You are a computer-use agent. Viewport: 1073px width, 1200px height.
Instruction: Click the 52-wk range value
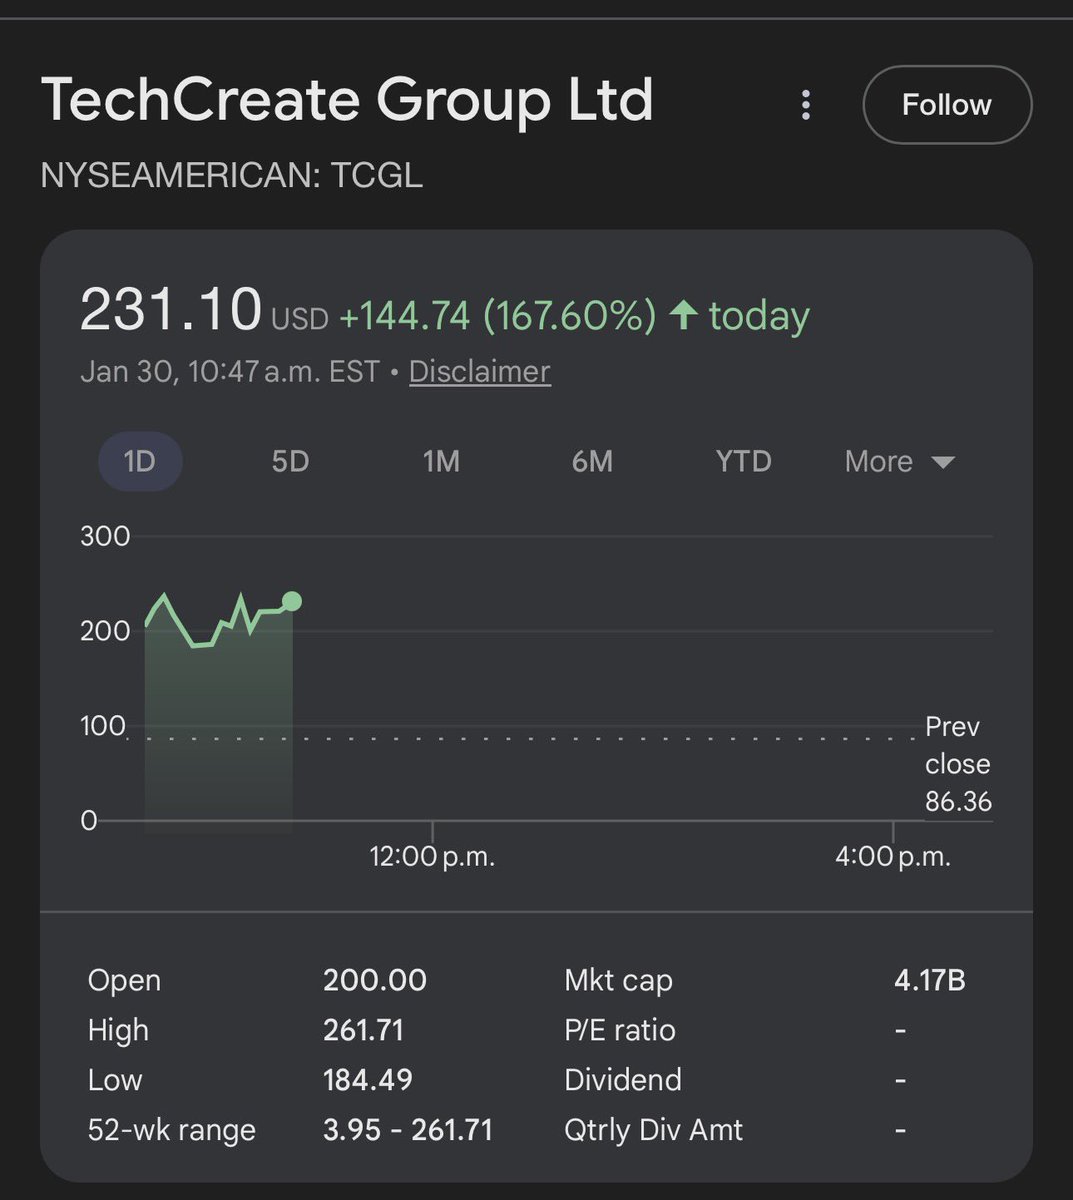point(407,1130)
